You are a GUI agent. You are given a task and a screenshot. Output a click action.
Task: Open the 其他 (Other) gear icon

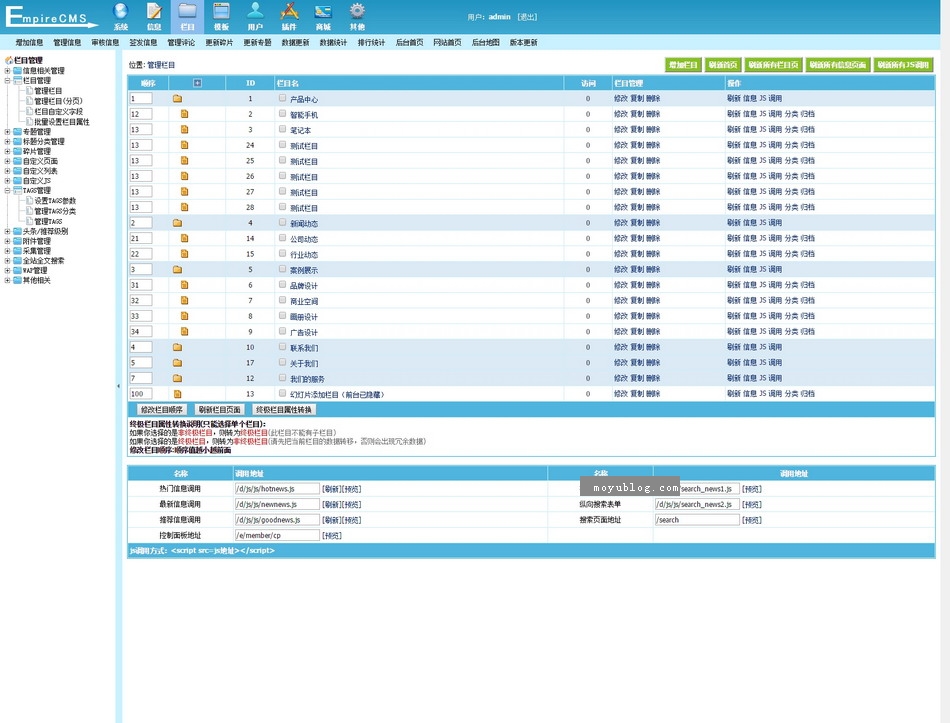pos(357,16)
